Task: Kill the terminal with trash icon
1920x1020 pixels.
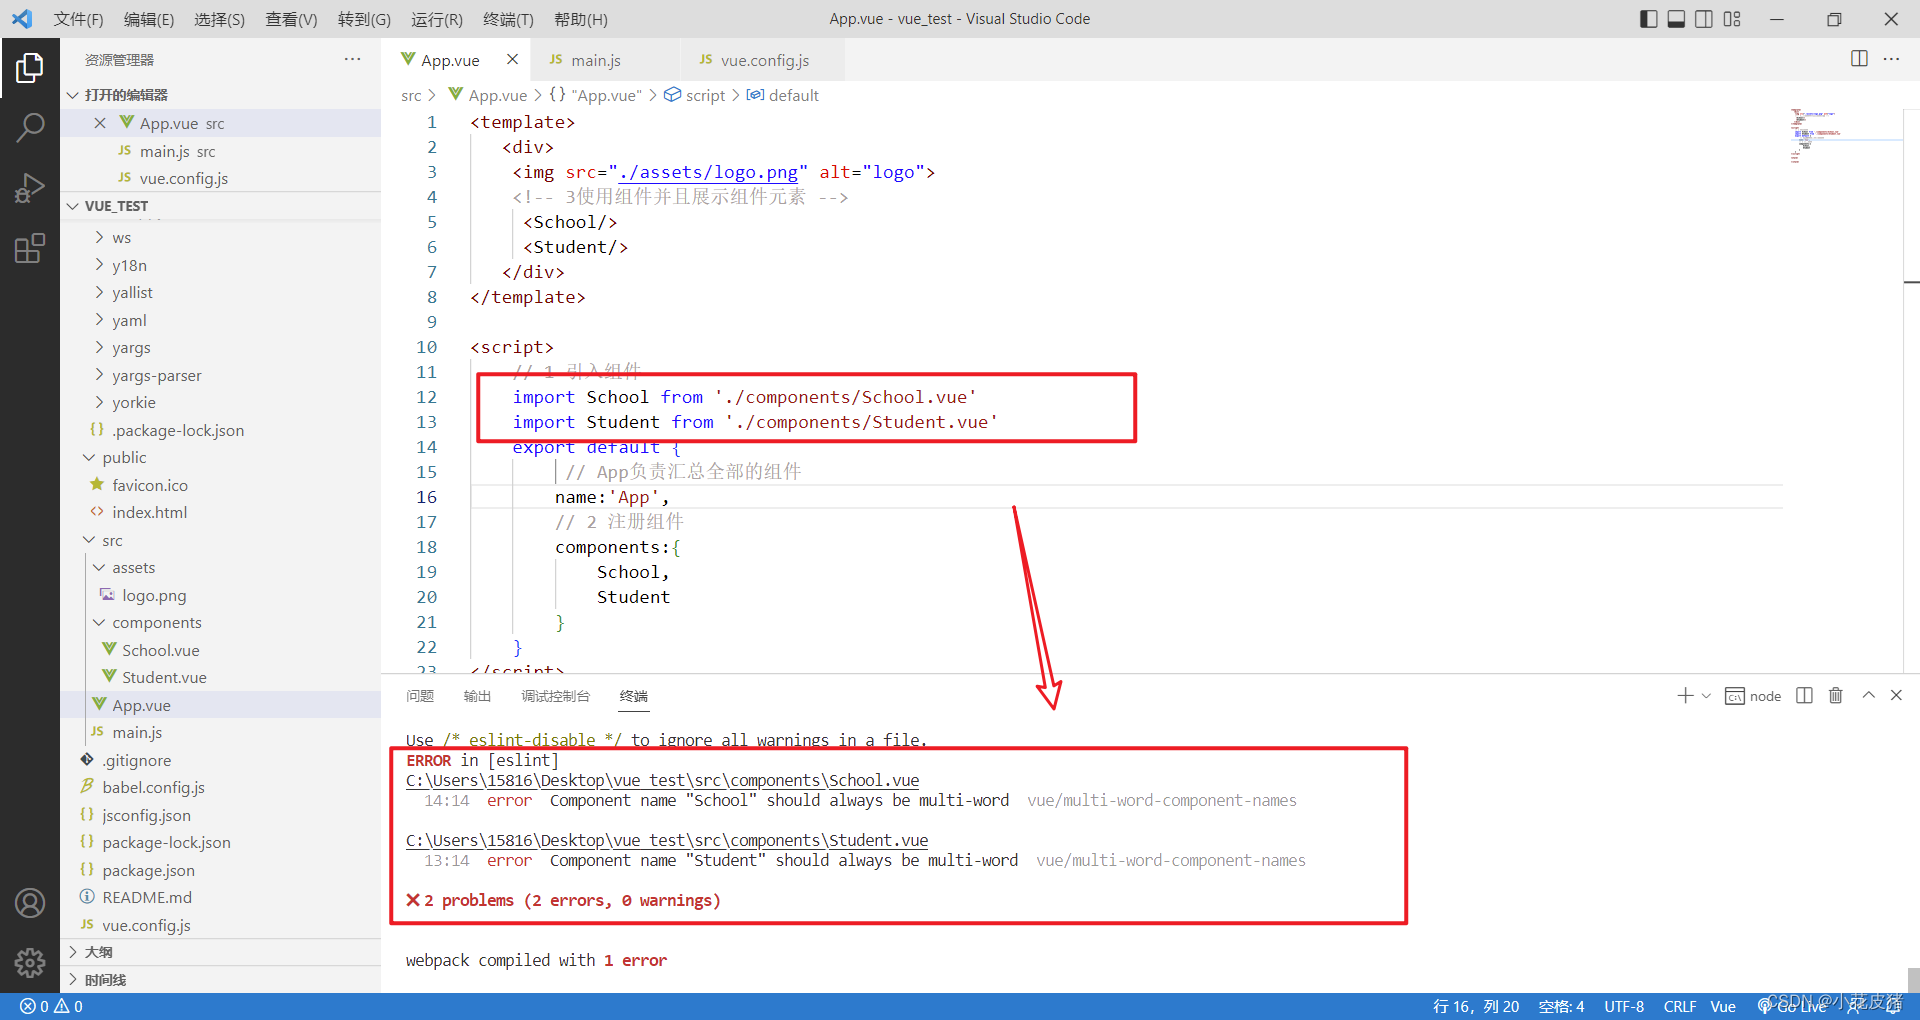Action: tap(1836, 695)
